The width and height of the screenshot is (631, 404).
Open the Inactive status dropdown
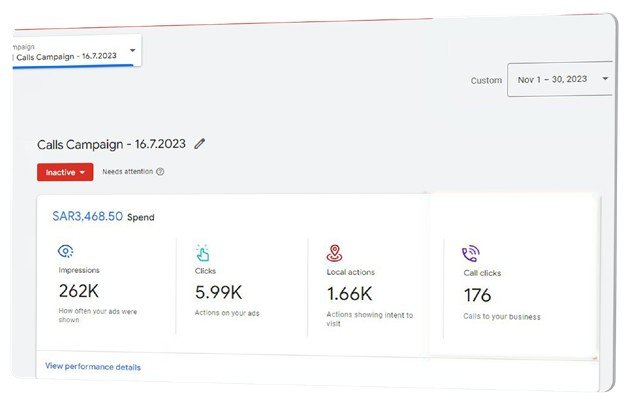click(x=65, y=172)
